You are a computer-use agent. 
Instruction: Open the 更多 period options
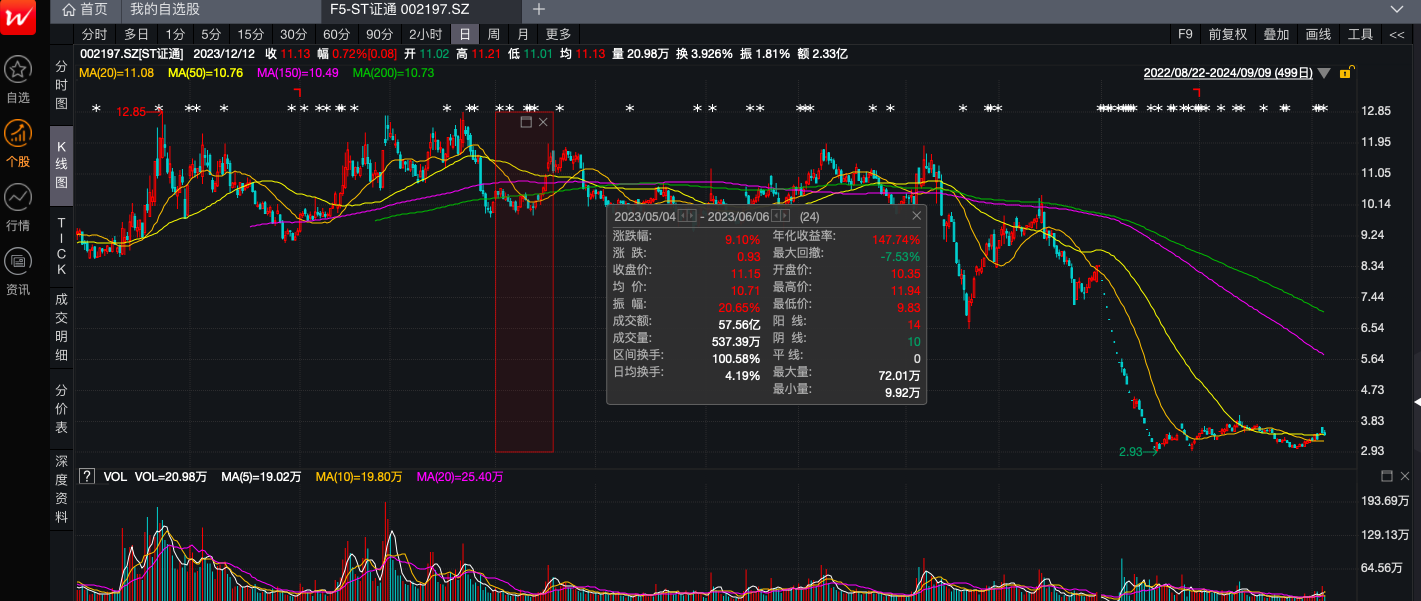558,34
